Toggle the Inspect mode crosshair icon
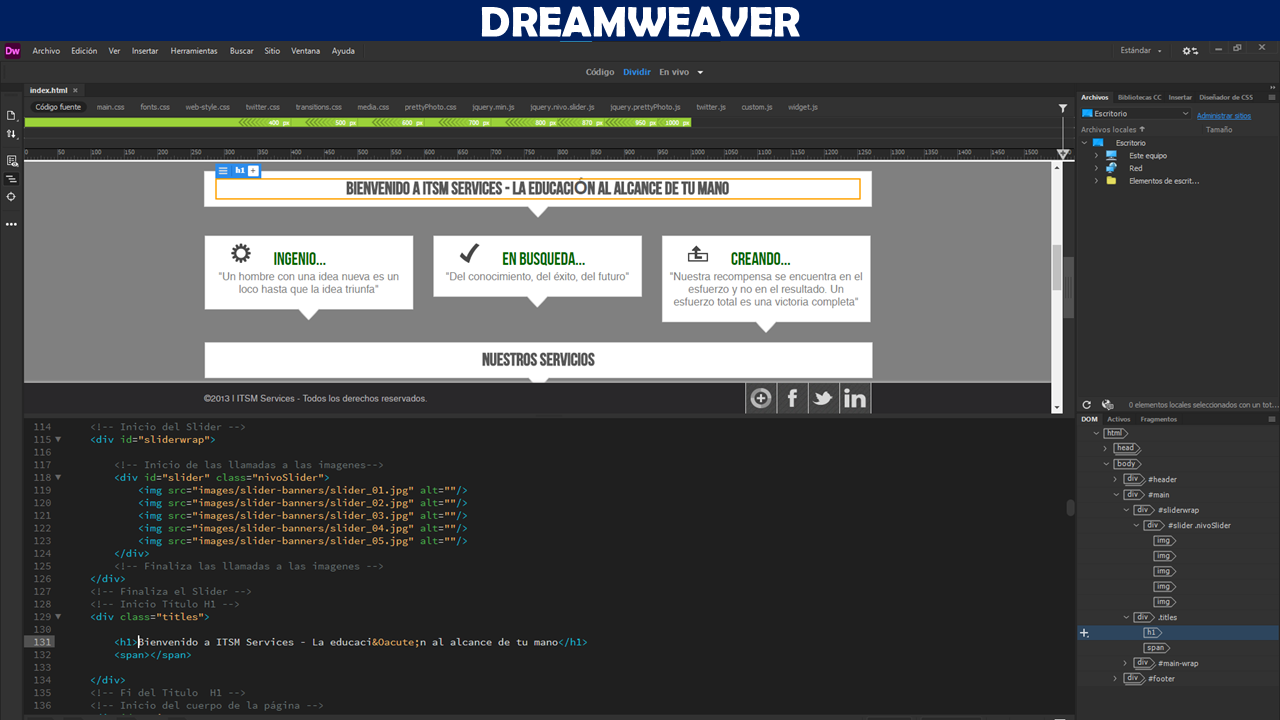This screenshot has height=720, width=1280. tap(11, 196)
